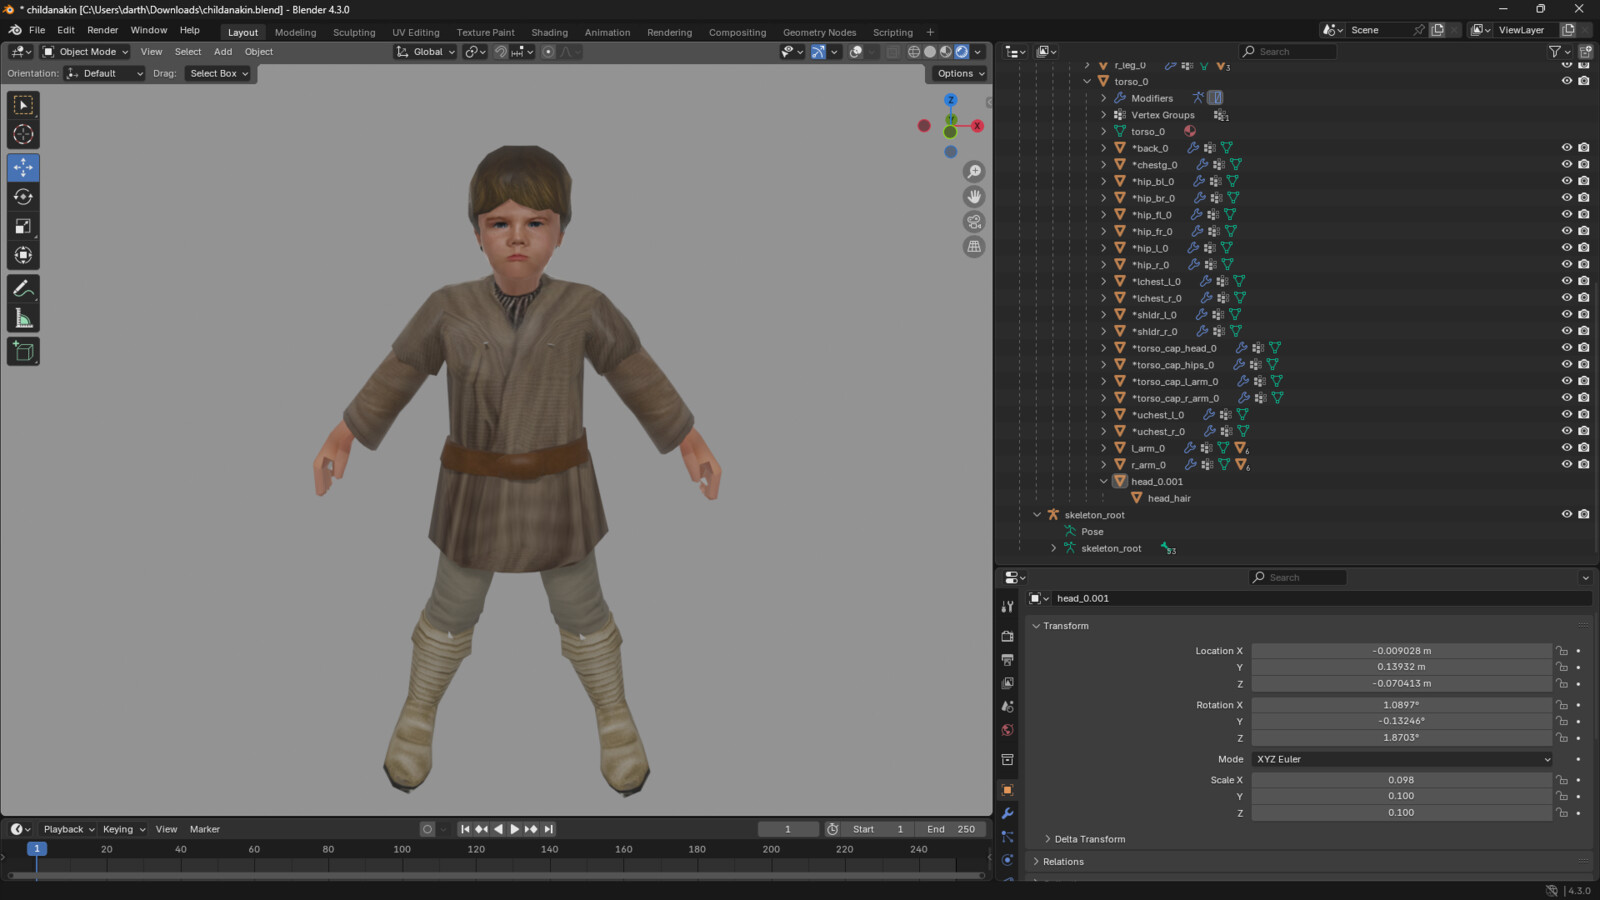
Task: Select the Cursor tool
Action: click(x=23, y=135)
